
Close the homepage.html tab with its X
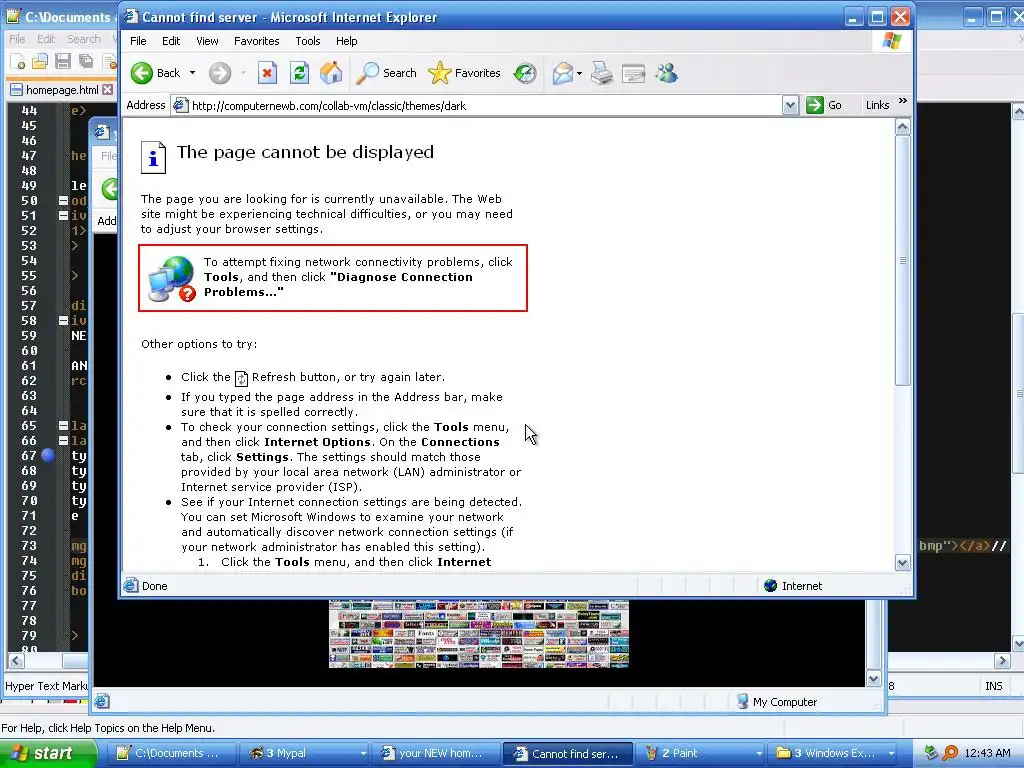pos(108,89)
